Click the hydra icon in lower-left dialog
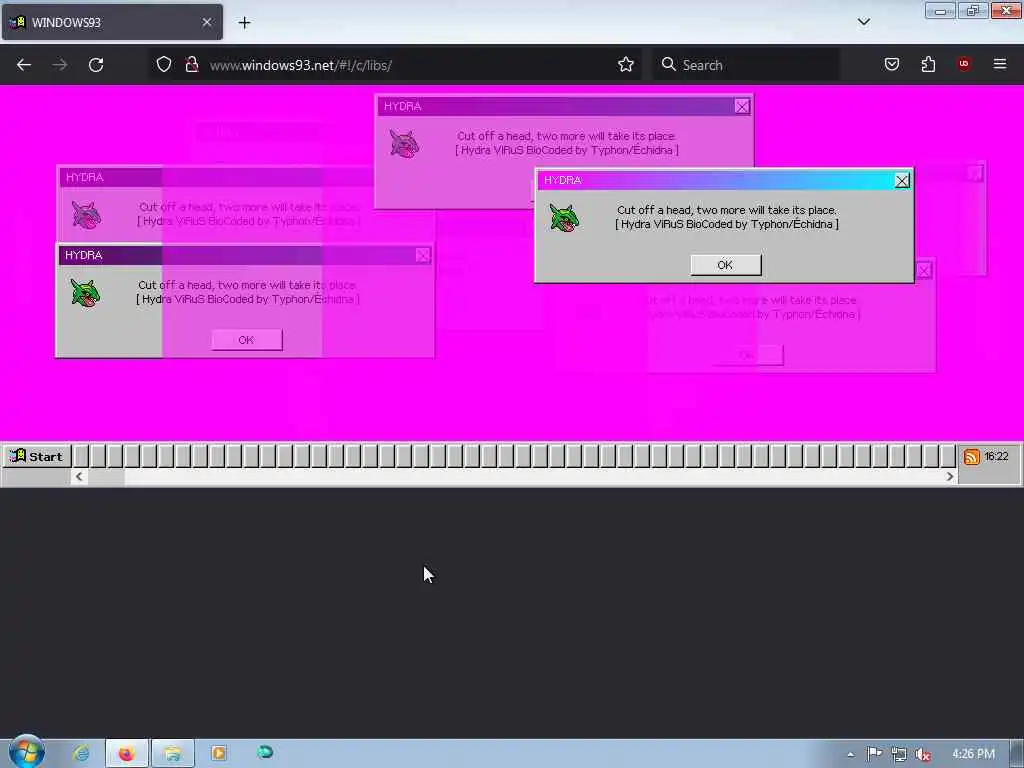This screenshot has height=768, width=1024. [86, 293]
